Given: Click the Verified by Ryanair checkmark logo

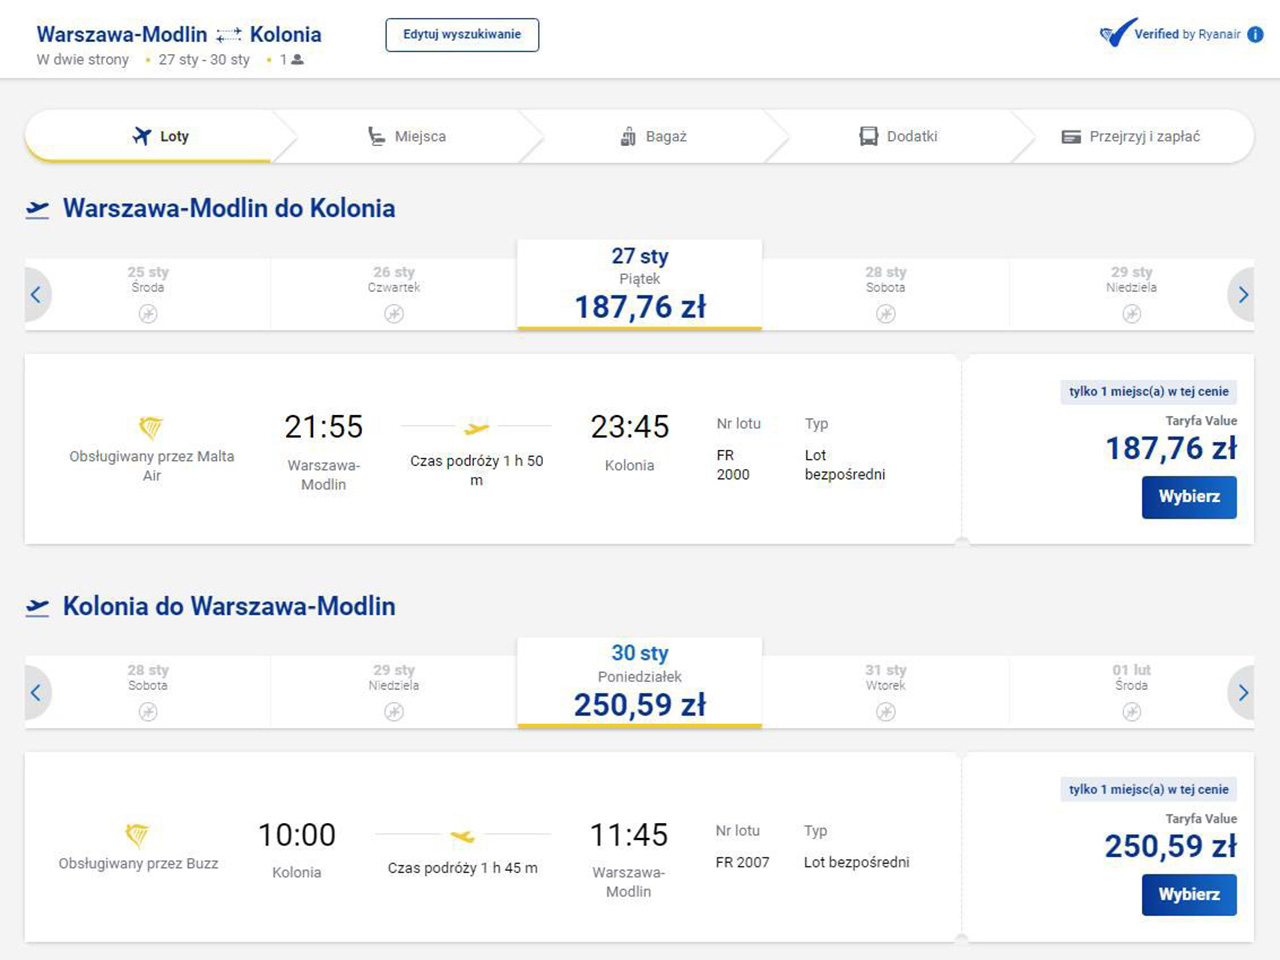Looking at the screenshot, I should point(1117,33).
